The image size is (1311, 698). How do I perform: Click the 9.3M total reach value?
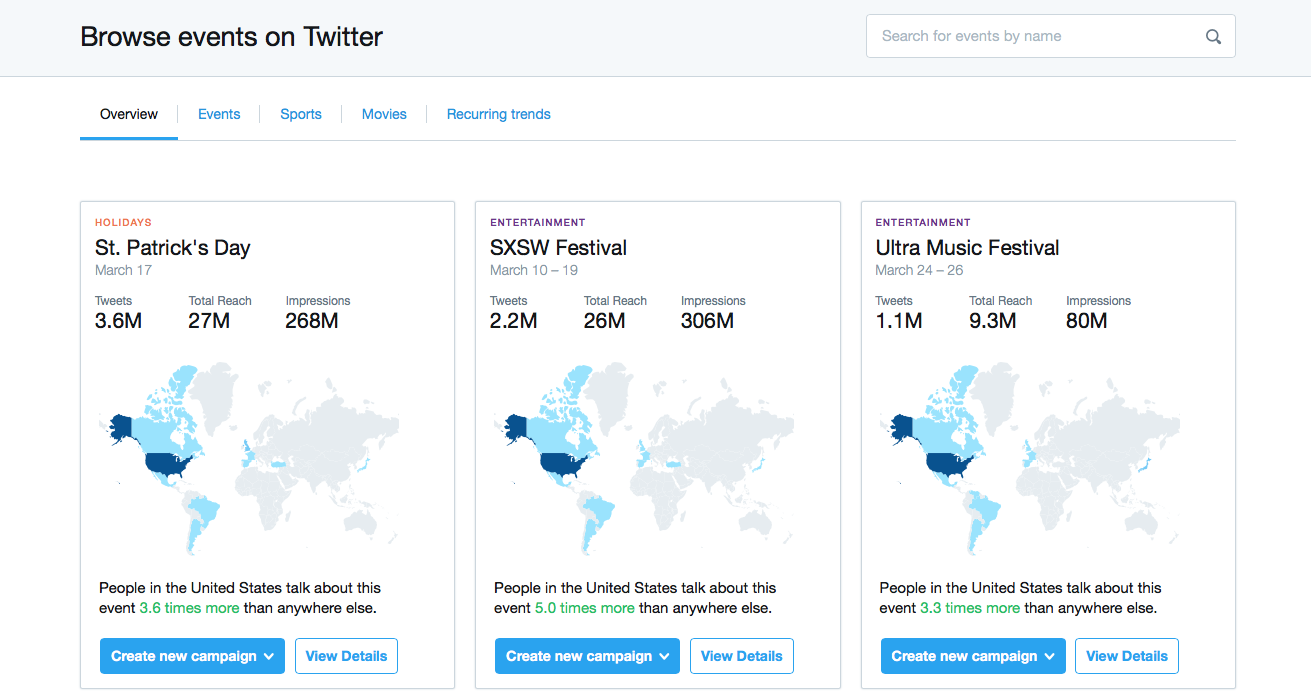[x=993, y=321]
